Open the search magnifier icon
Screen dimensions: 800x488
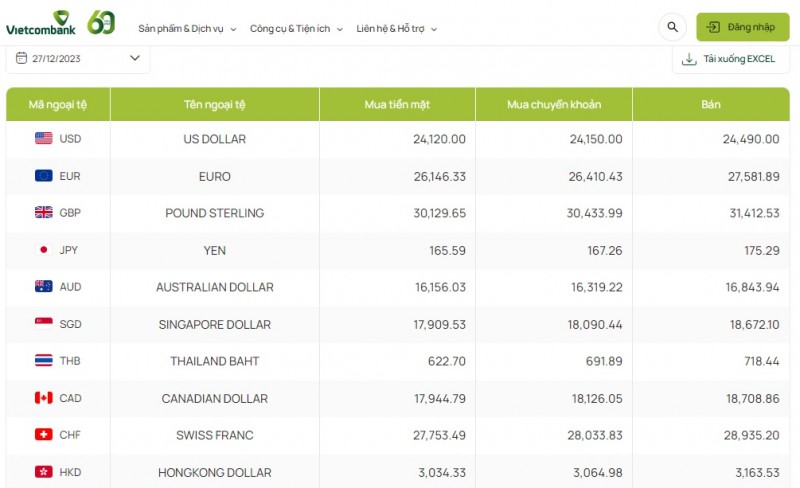[x=672, y=27]
